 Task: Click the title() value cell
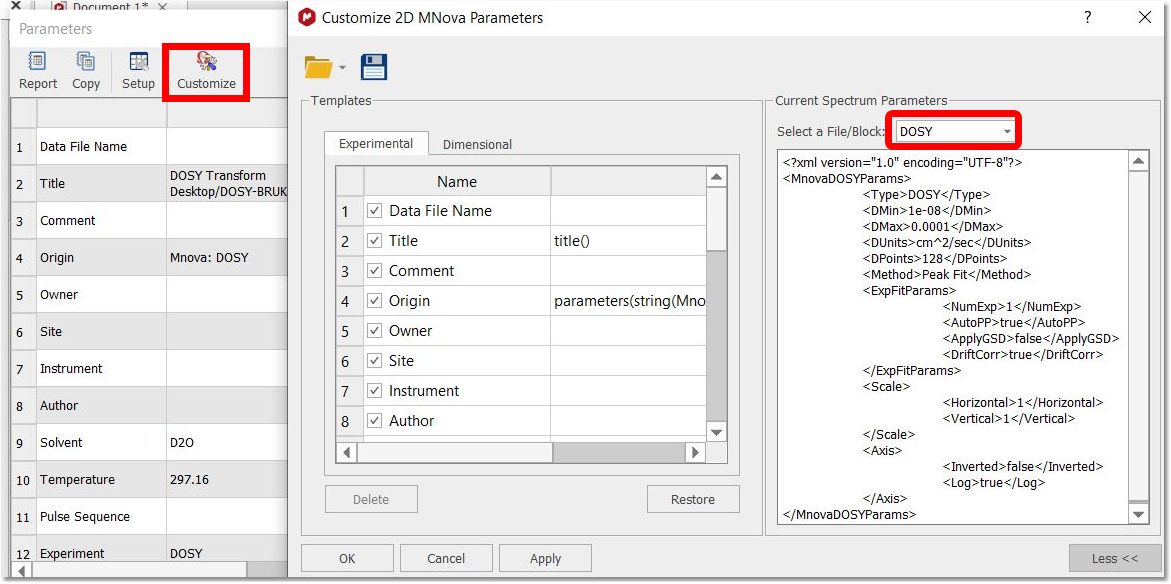click(x=628, y=240)
